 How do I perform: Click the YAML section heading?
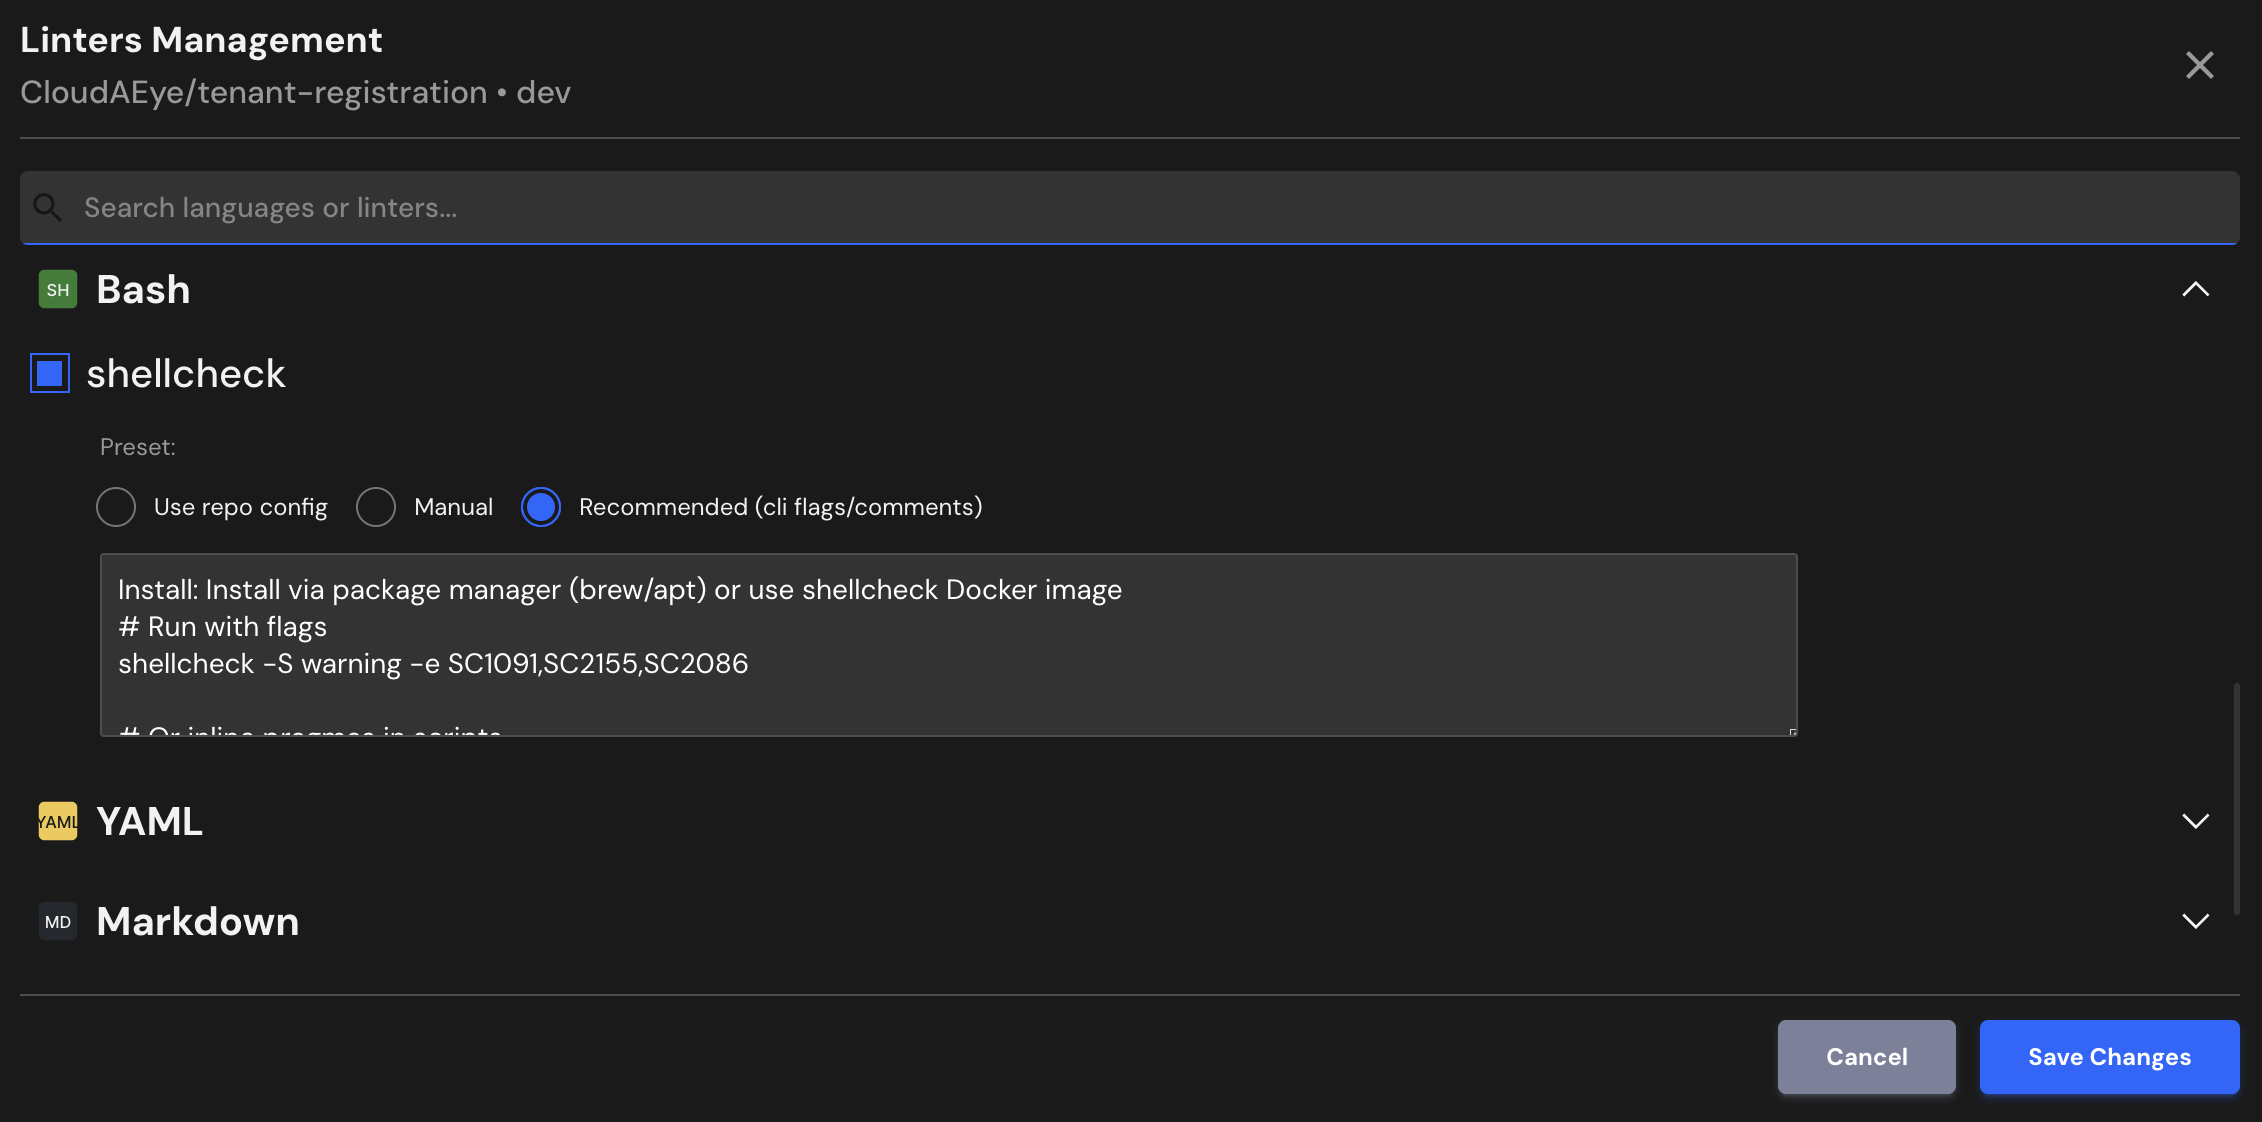tap(149, 821)
